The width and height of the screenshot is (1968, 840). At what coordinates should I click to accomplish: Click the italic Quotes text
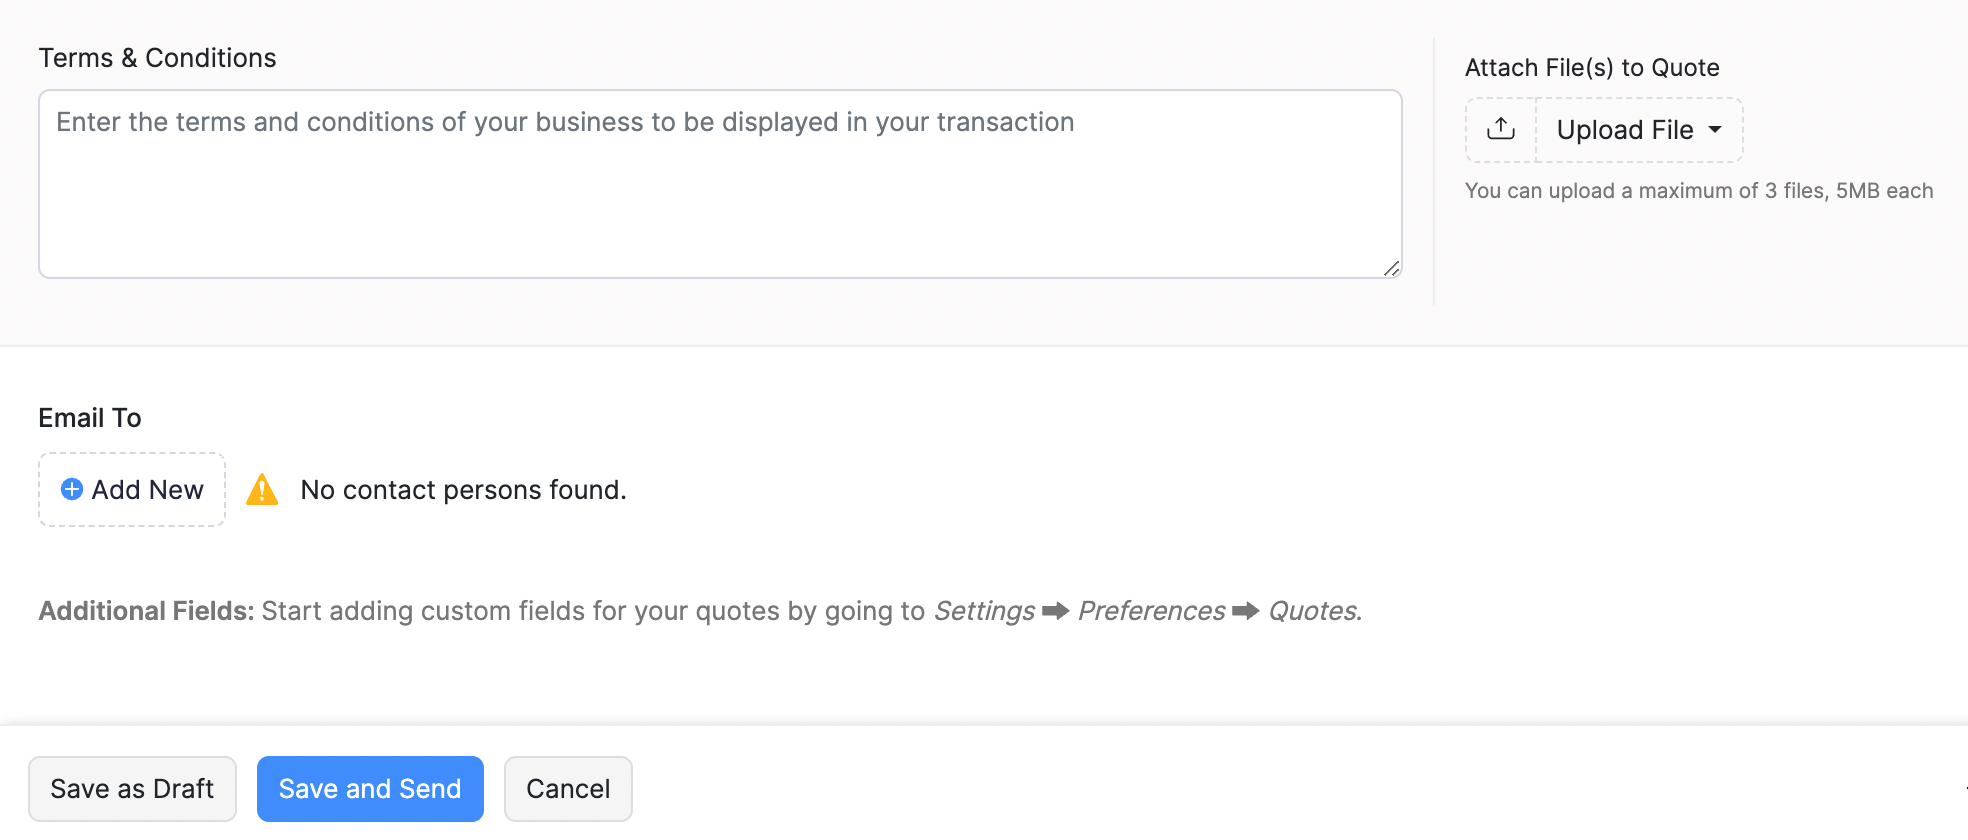(x=1314, y=611)
